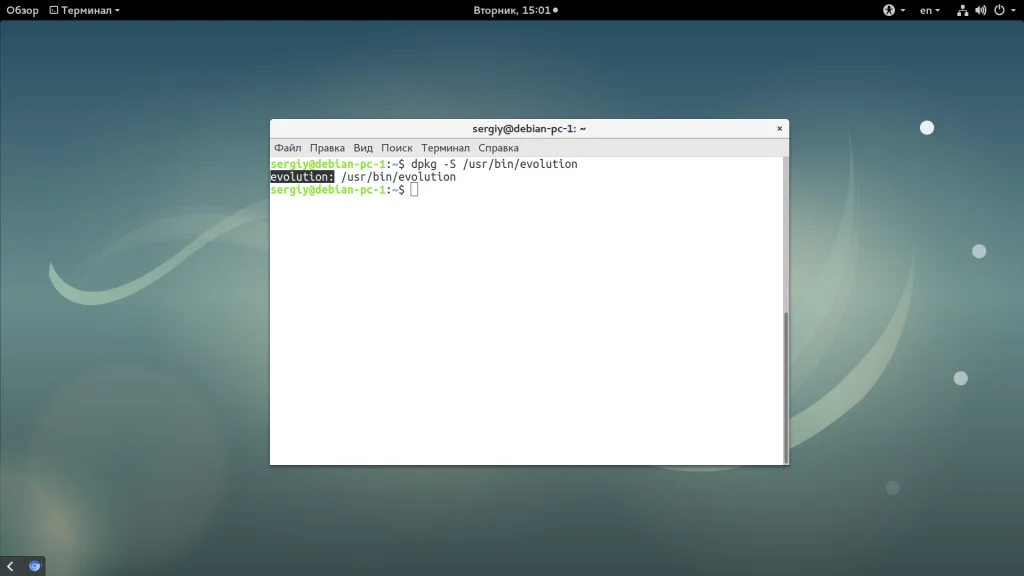Click the power icon in top bar
The image size is (1024, 576).
(997, 10)
